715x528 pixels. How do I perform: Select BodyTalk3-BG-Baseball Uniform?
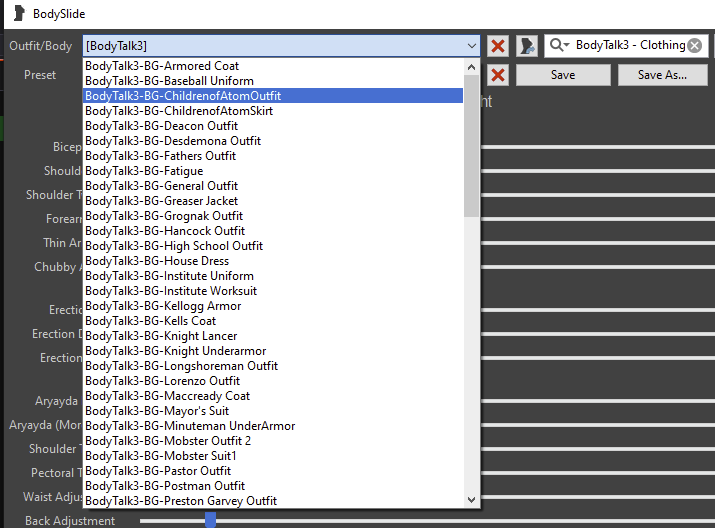273,81
